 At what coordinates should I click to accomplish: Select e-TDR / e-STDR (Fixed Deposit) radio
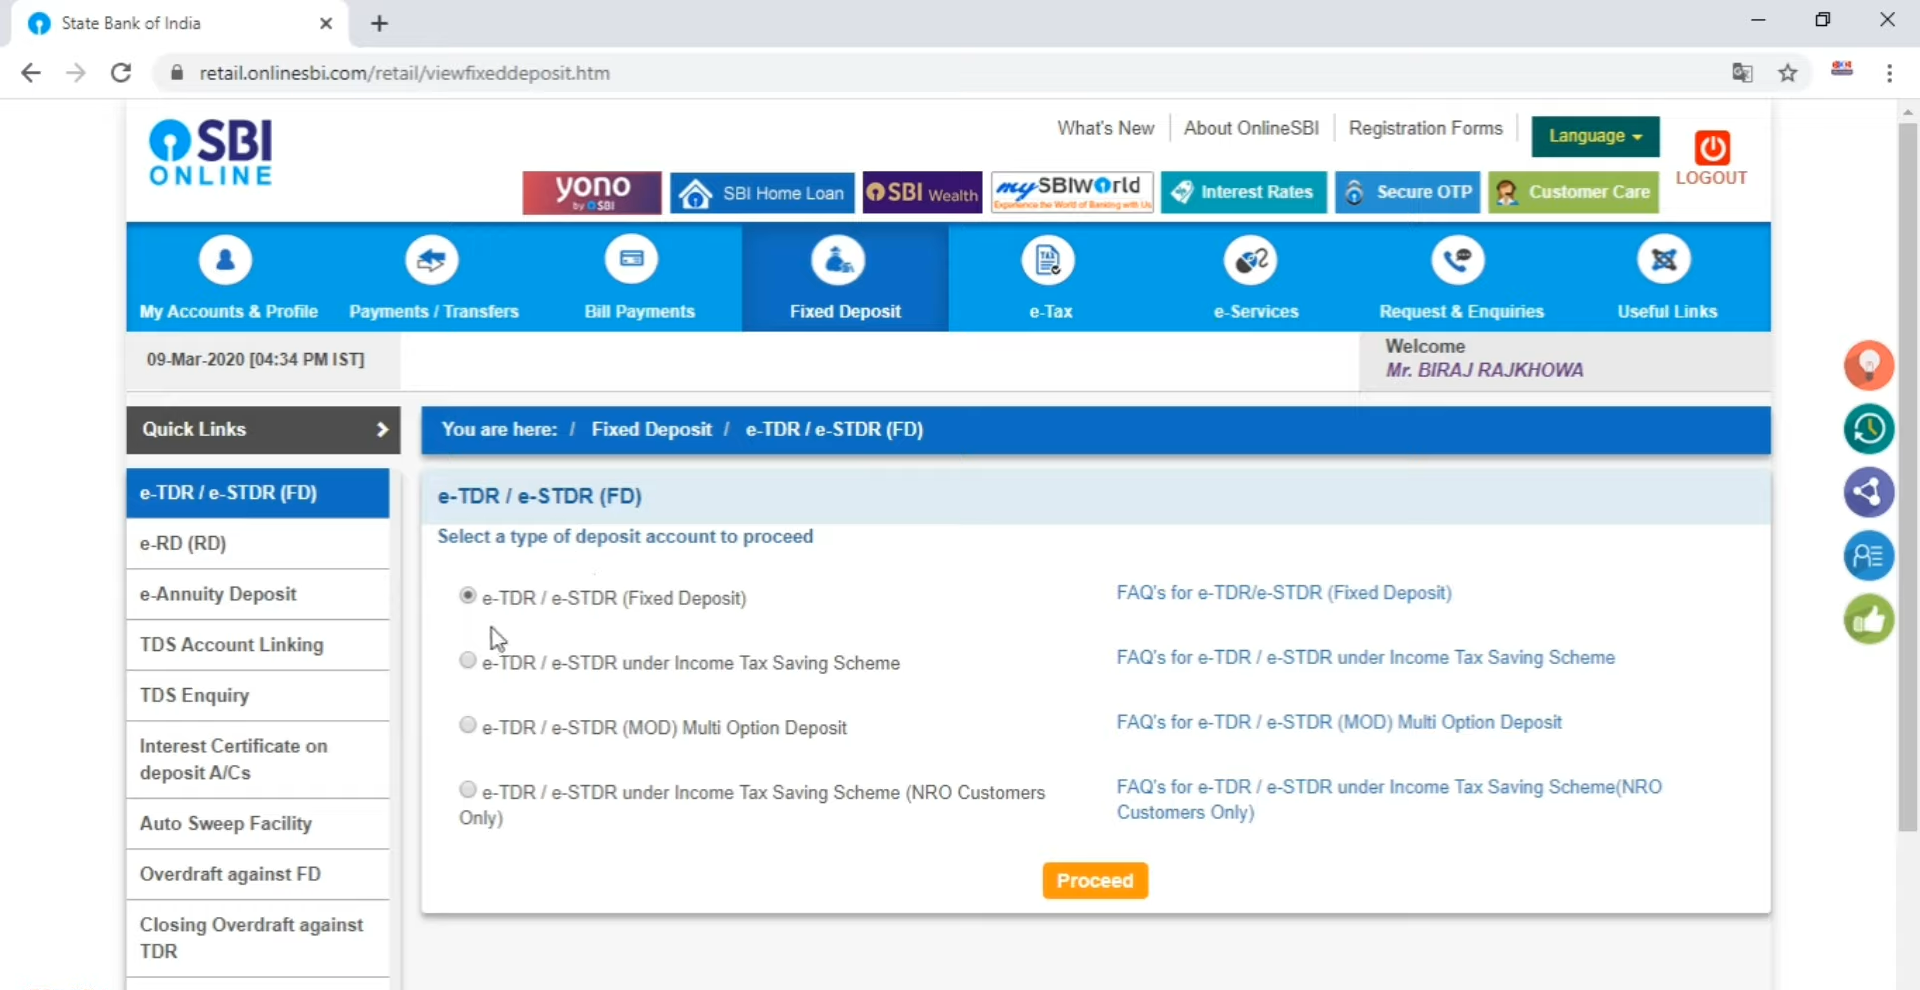click(x=467, y=596)
